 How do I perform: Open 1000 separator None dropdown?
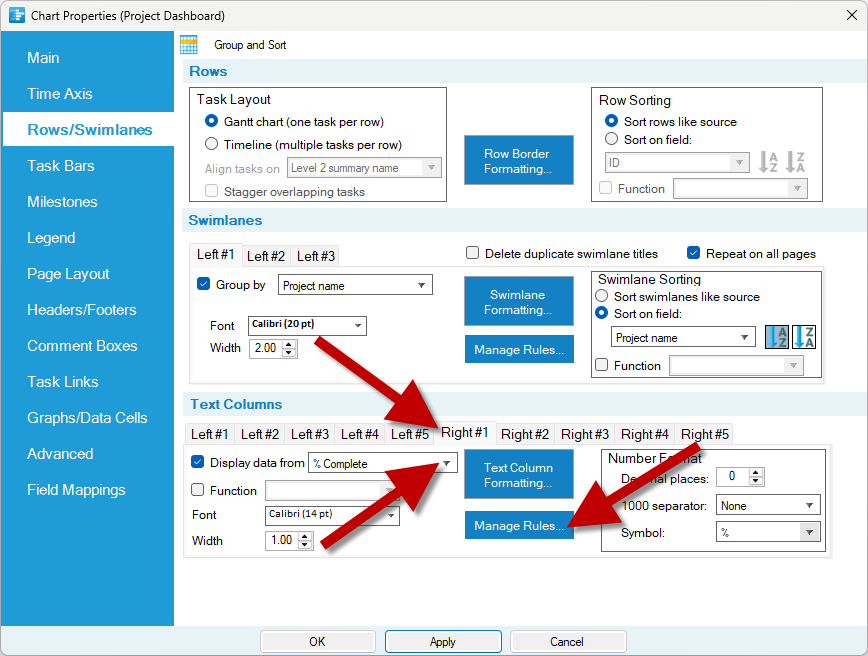[768, 505]
